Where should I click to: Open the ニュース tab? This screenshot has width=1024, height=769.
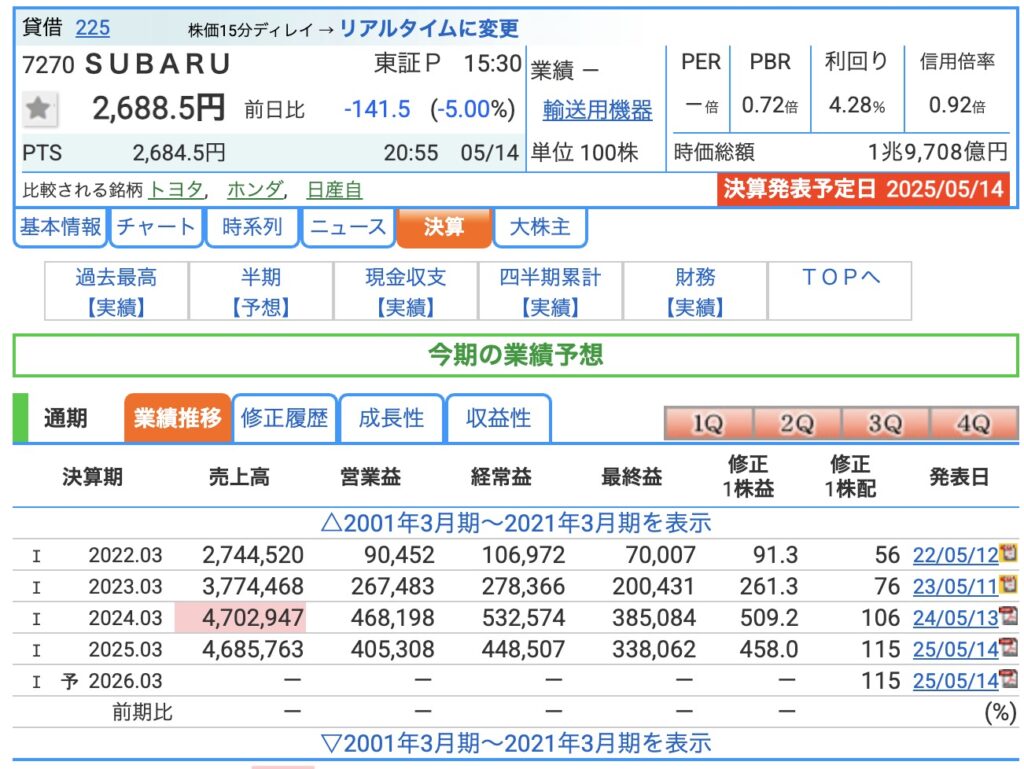pyautogui.click(x=348, y=227)
